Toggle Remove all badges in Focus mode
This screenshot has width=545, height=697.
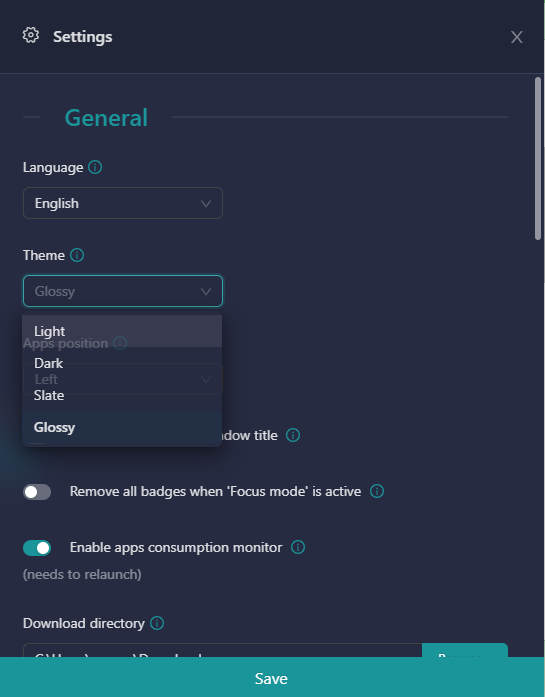[x=37, y=492]
